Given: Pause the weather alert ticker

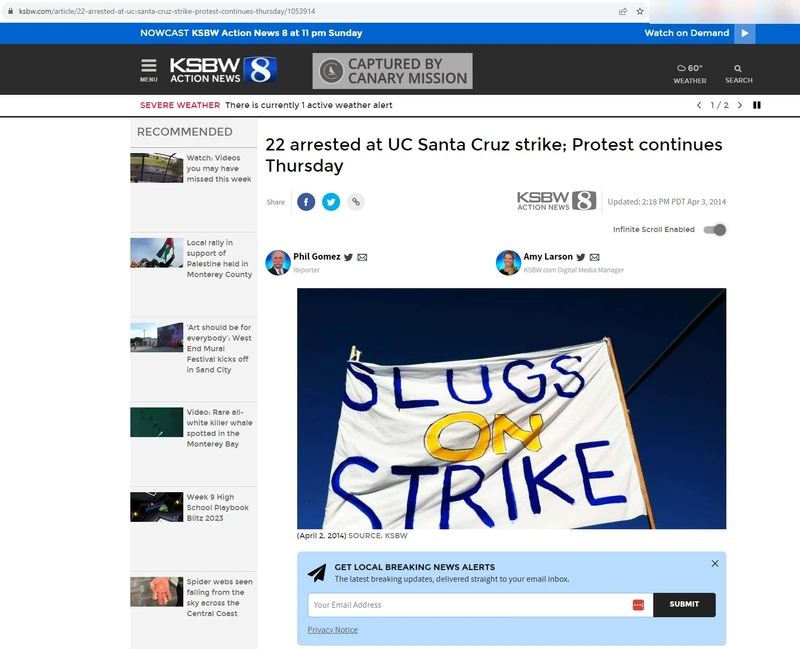Looking at the screenshot, I should click(x=757, y=105).
